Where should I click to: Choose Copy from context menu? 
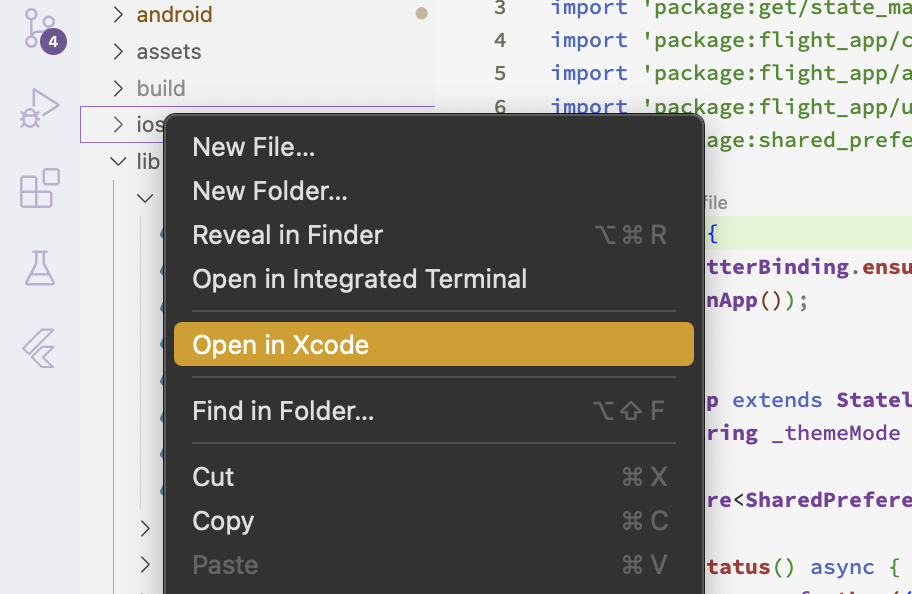[223, 521]
